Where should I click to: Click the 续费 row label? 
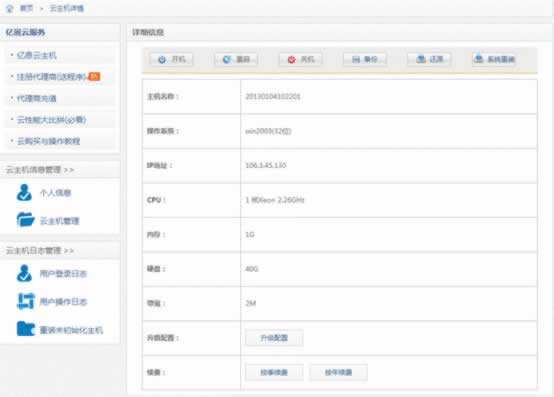(x=156, y=372)
